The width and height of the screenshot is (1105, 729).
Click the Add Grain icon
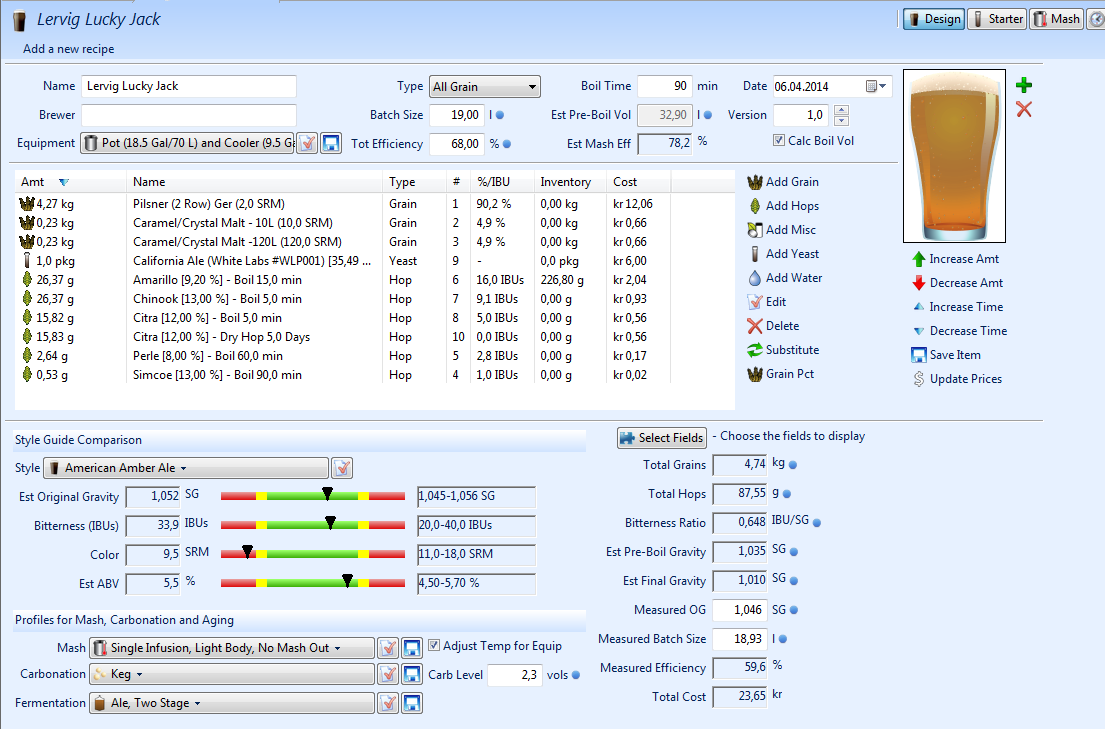[755, 182]
